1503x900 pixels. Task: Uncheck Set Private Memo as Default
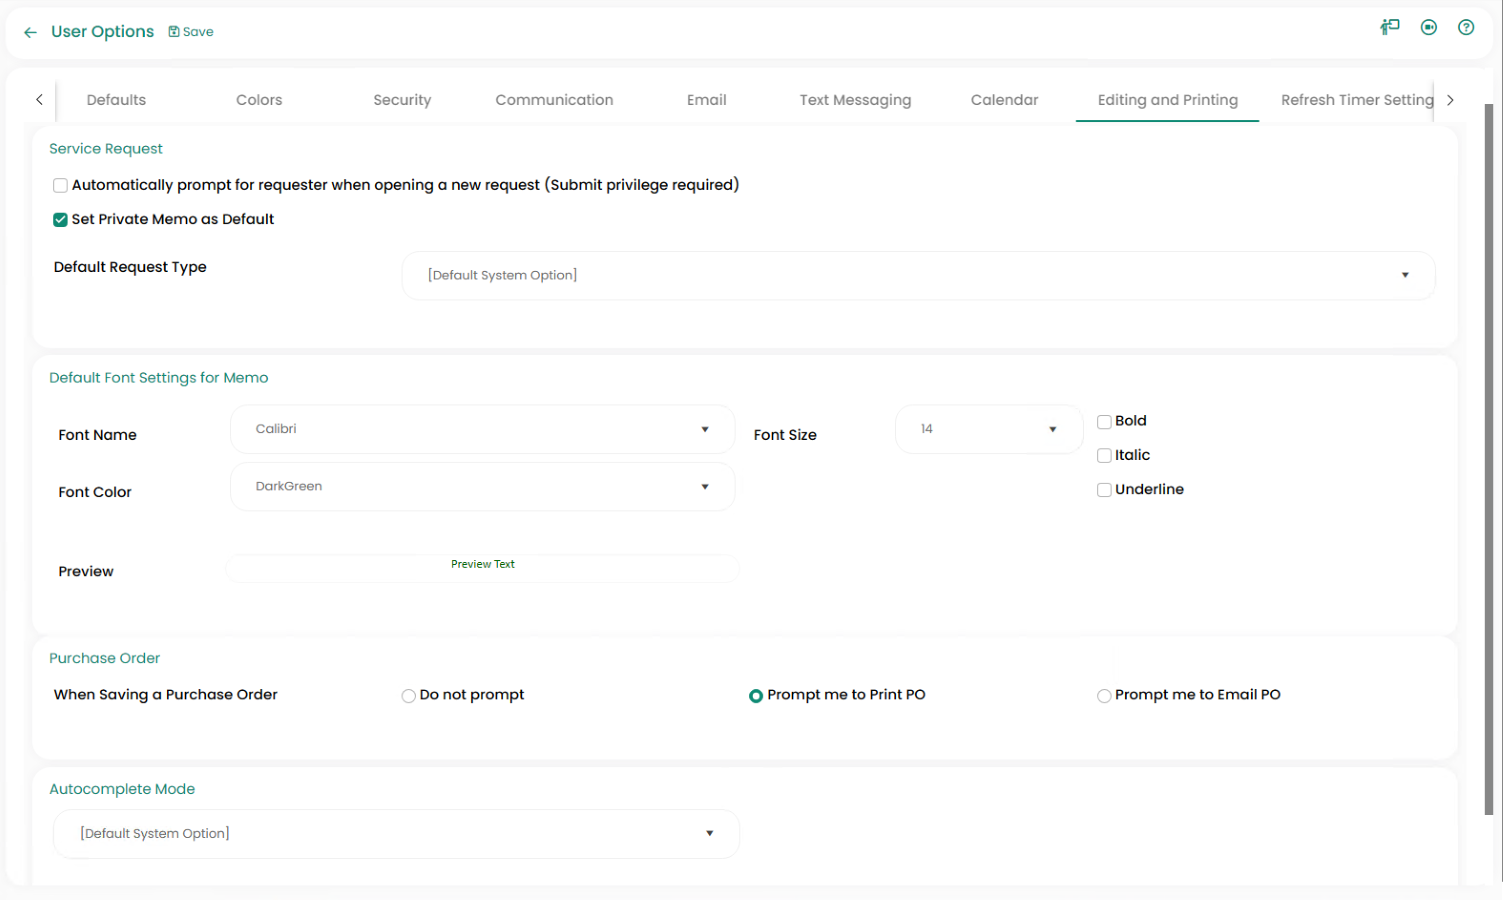61,220
